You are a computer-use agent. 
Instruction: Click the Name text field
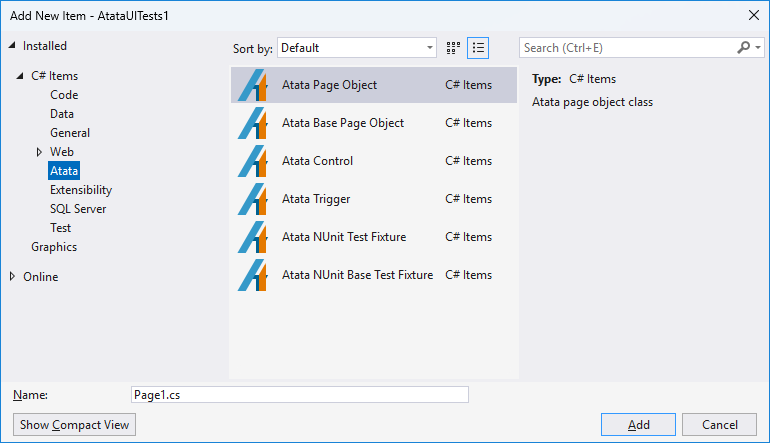coord(299,395)
